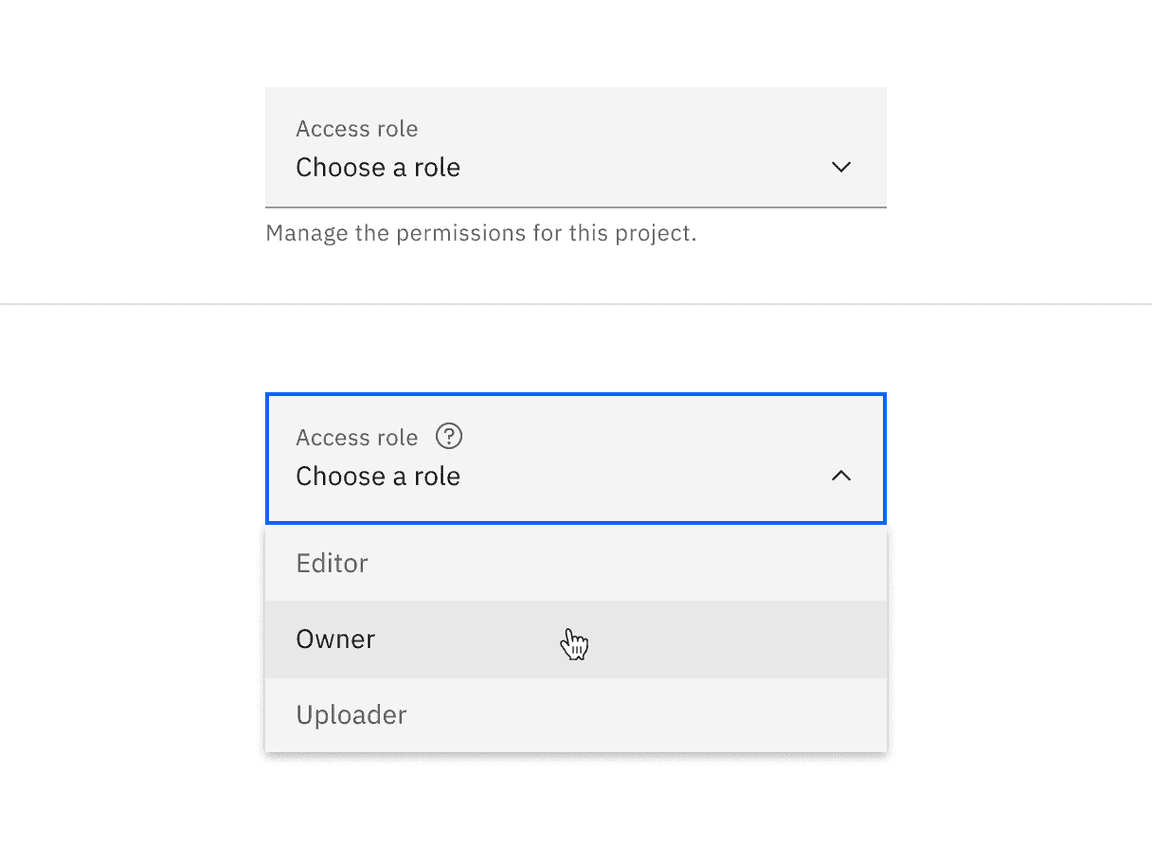Select Editor from the role list

click(331, 563)
